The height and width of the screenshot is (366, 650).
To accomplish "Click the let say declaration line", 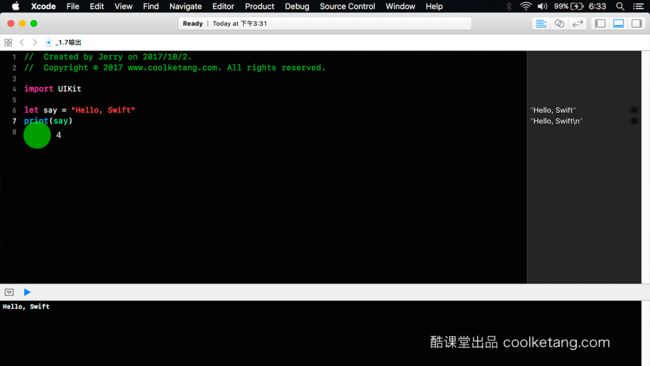I will click(x=79, y=110).
